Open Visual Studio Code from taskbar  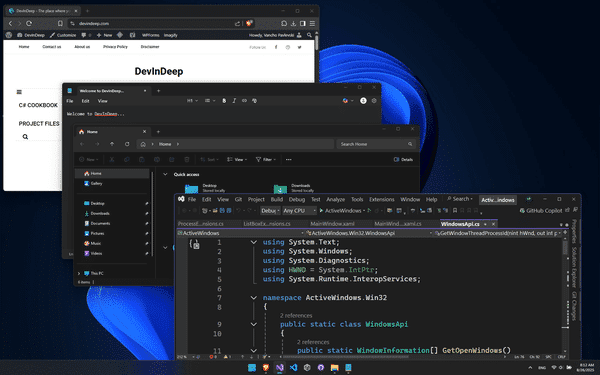tap(293, 367)
